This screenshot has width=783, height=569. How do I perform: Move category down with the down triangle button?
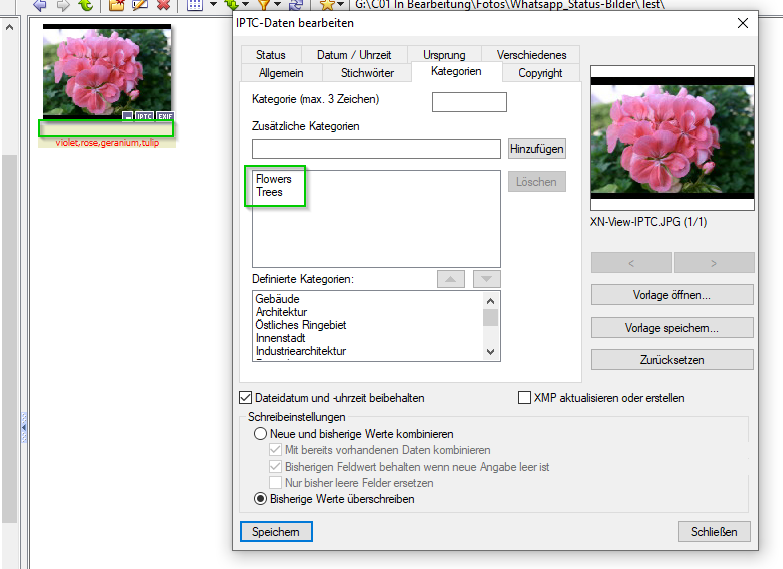tap(487, 279)
